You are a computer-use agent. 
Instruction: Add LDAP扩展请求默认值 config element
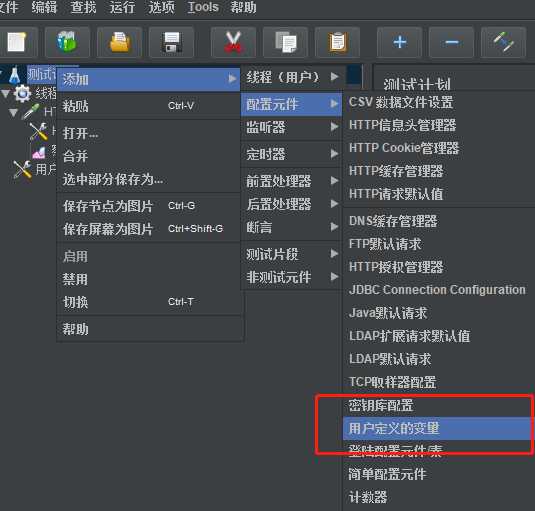tap(438, 336)
